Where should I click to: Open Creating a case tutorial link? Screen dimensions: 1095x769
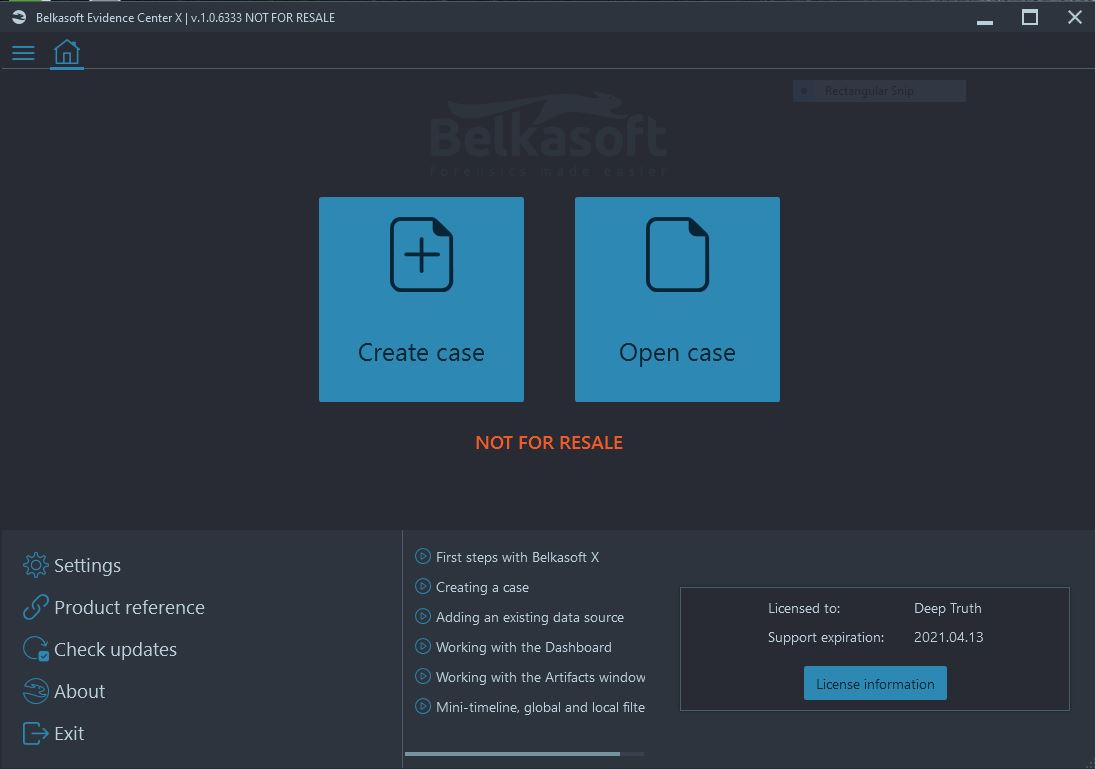click(x=482, y=587)
